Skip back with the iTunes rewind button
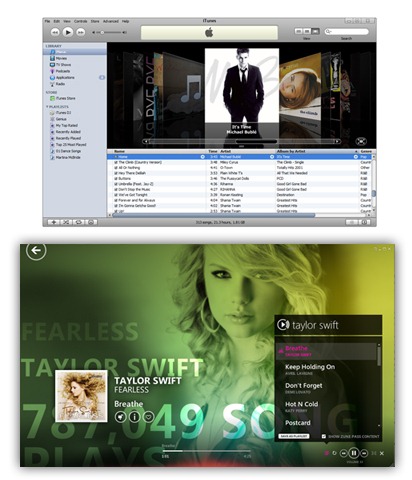Screen dimensions: 412x480 55,32
